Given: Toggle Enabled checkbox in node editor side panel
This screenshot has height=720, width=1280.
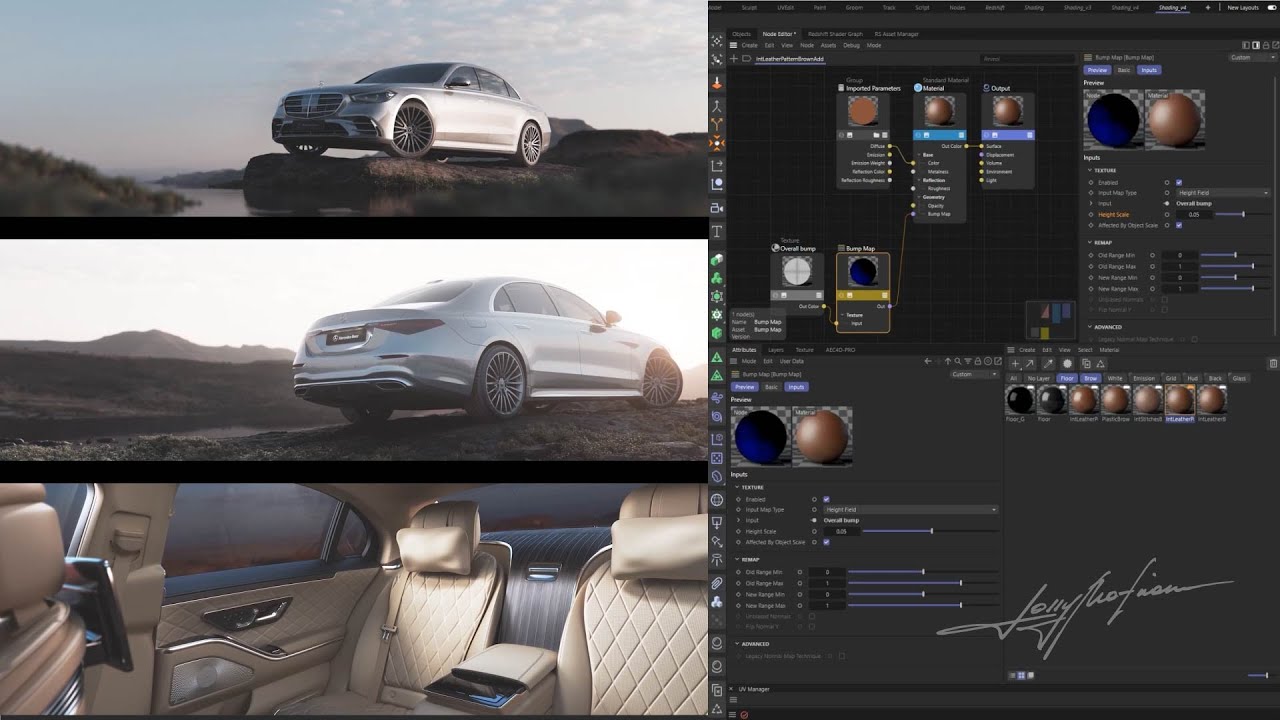Looking at the screenshot, I should [x=1179, y=182].
